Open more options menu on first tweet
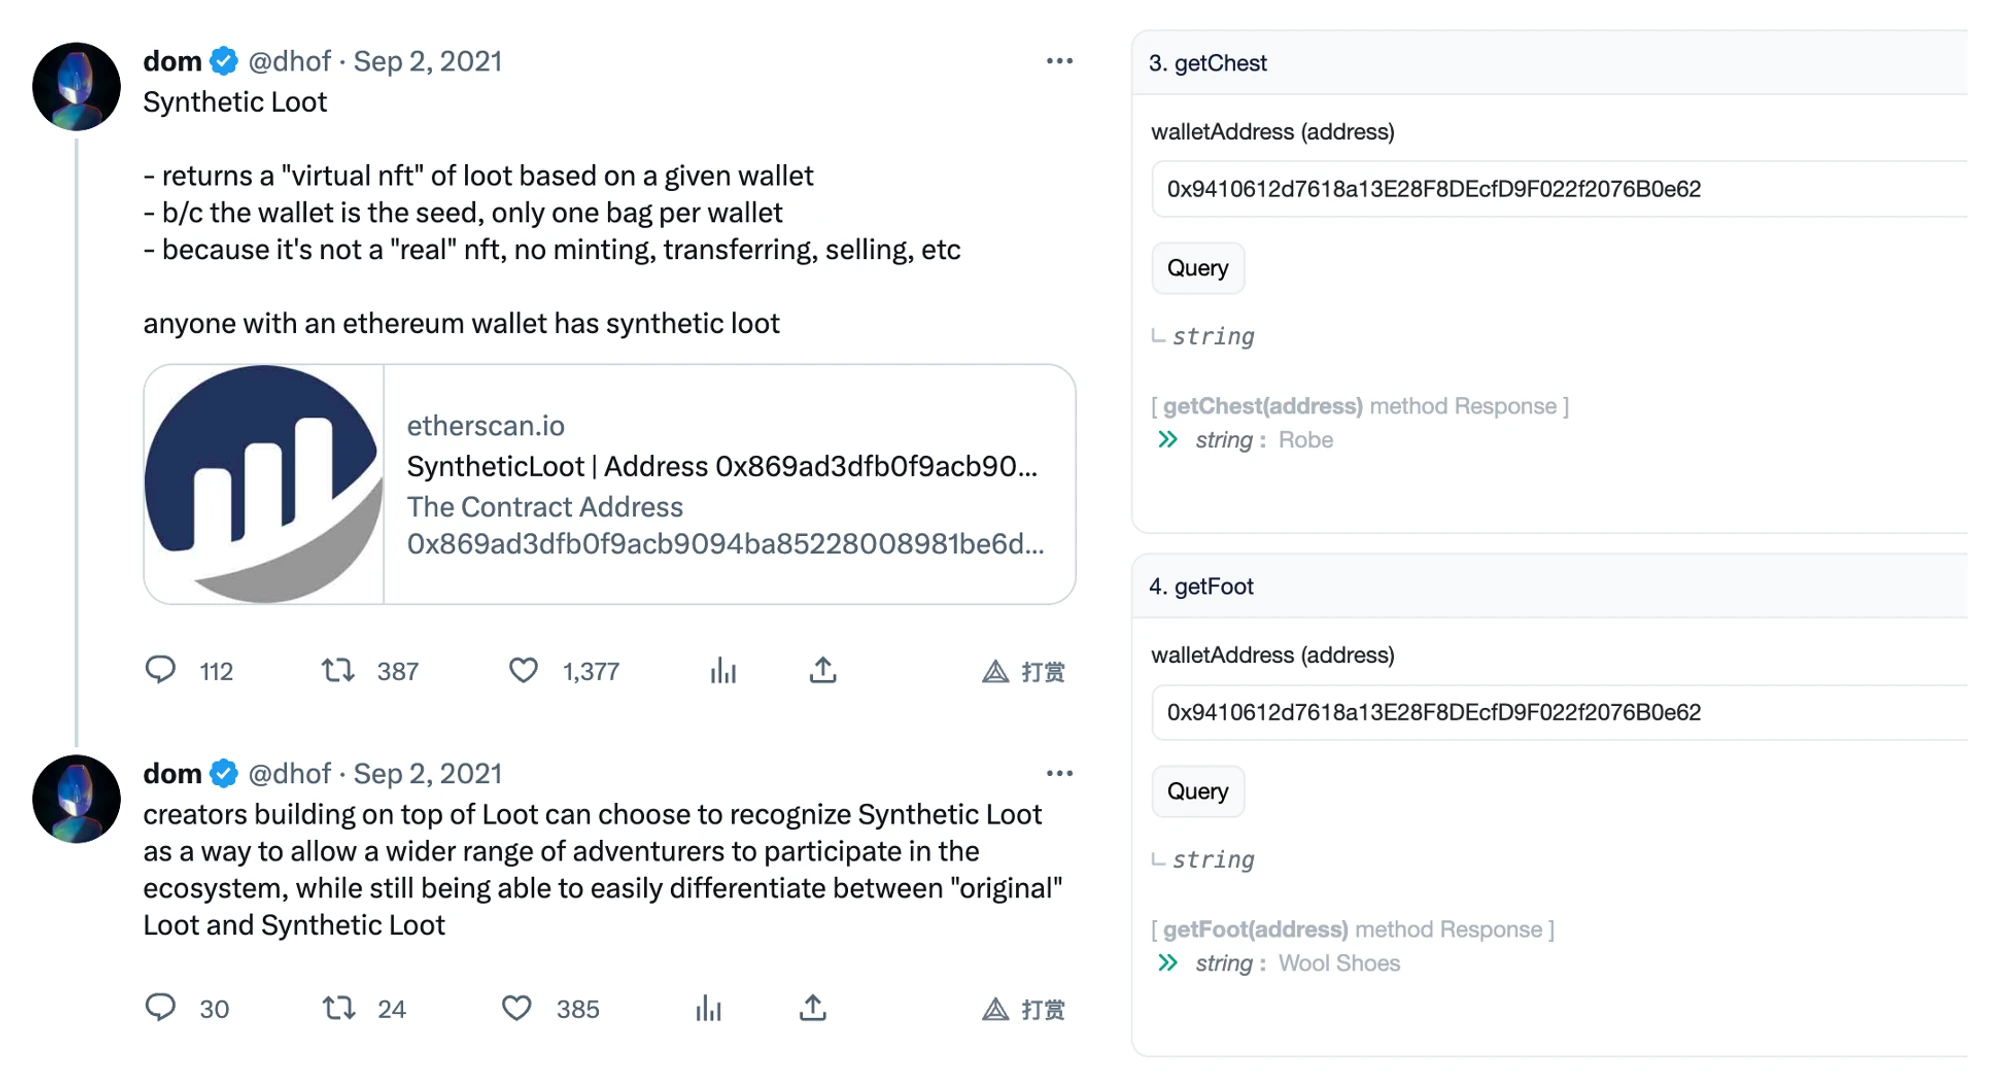Viewport: 2000px width, 1073px height. [x=1058, y=61]
